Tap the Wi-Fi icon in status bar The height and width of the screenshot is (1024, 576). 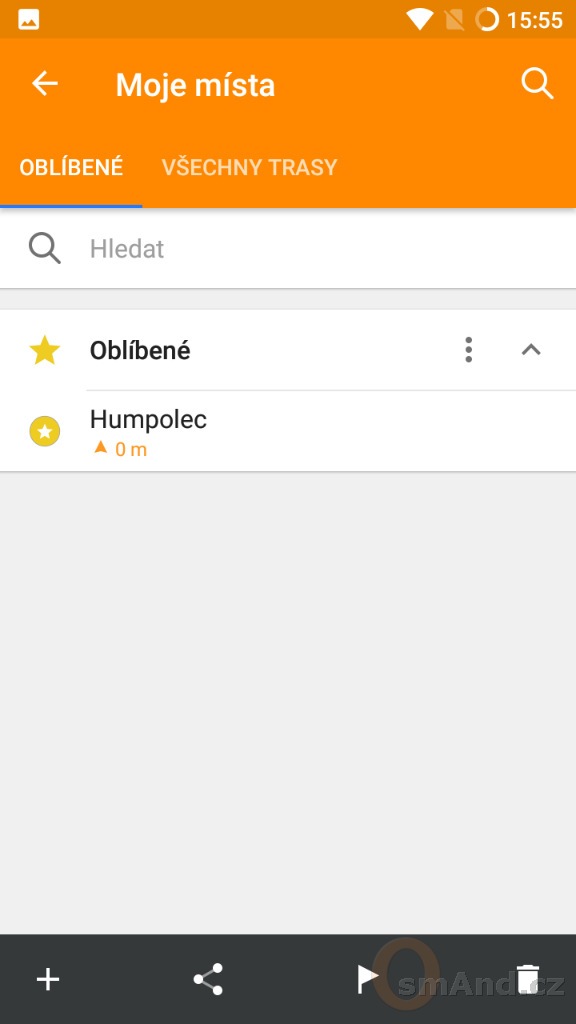[419, 20]
